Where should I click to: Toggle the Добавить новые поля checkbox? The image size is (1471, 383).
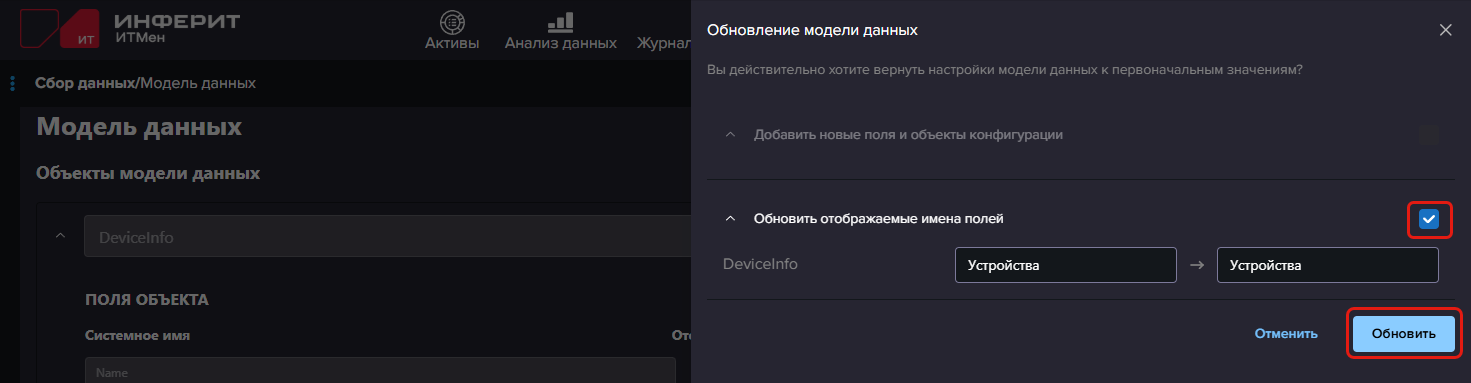click(1429, 134)
